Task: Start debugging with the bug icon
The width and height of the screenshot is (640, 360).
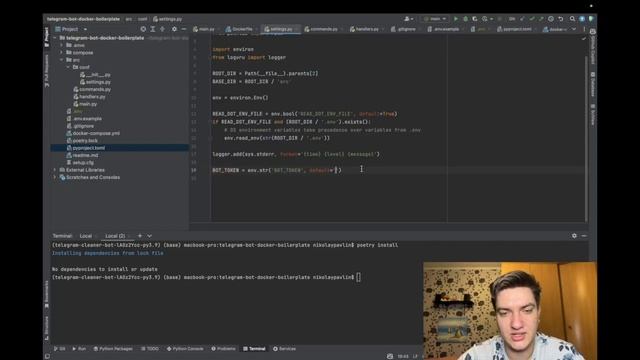Action: (465, 19)
